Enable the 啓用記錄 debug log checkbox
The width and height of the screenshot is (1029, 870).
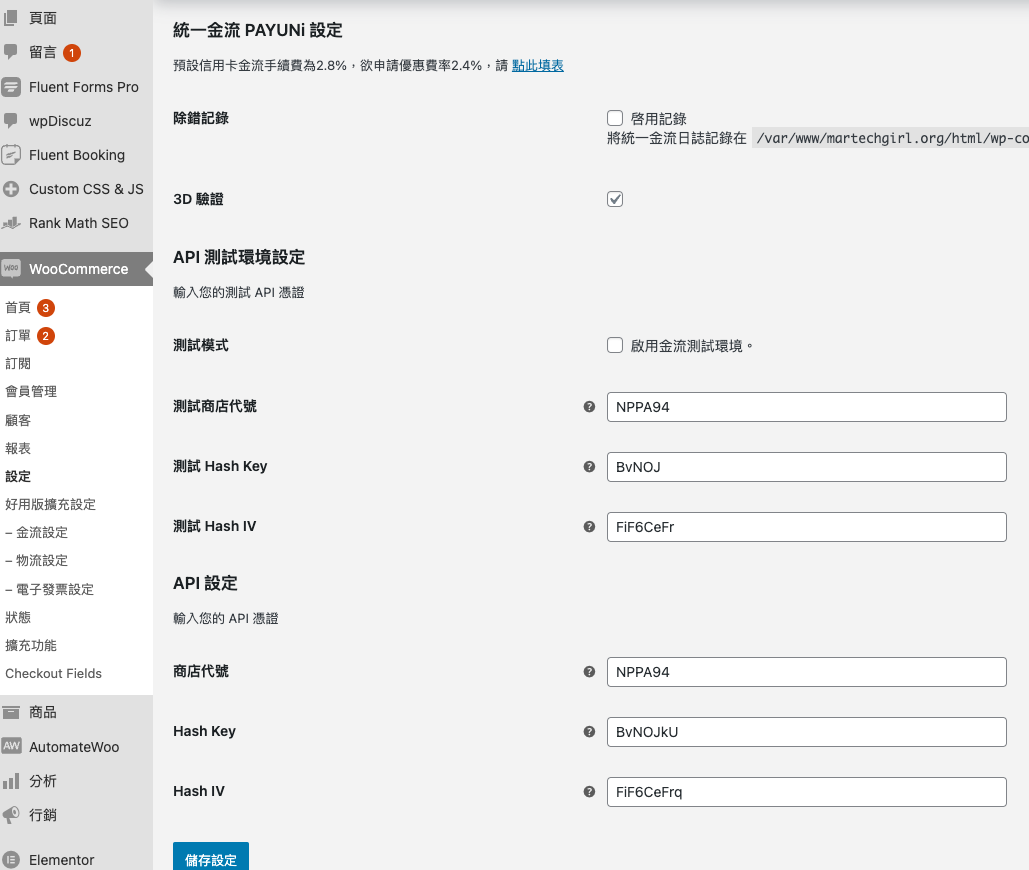click(x=615, y=117)
